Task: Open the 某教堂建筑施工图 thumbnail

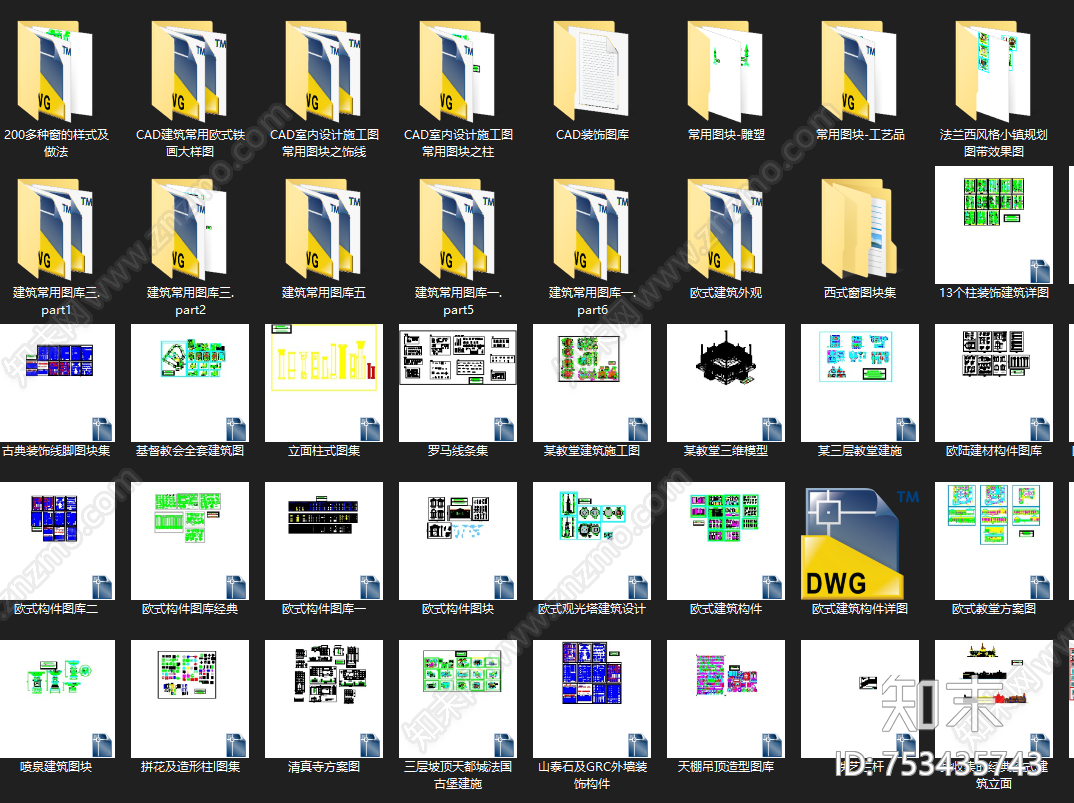Action: [x=592, y=383]
